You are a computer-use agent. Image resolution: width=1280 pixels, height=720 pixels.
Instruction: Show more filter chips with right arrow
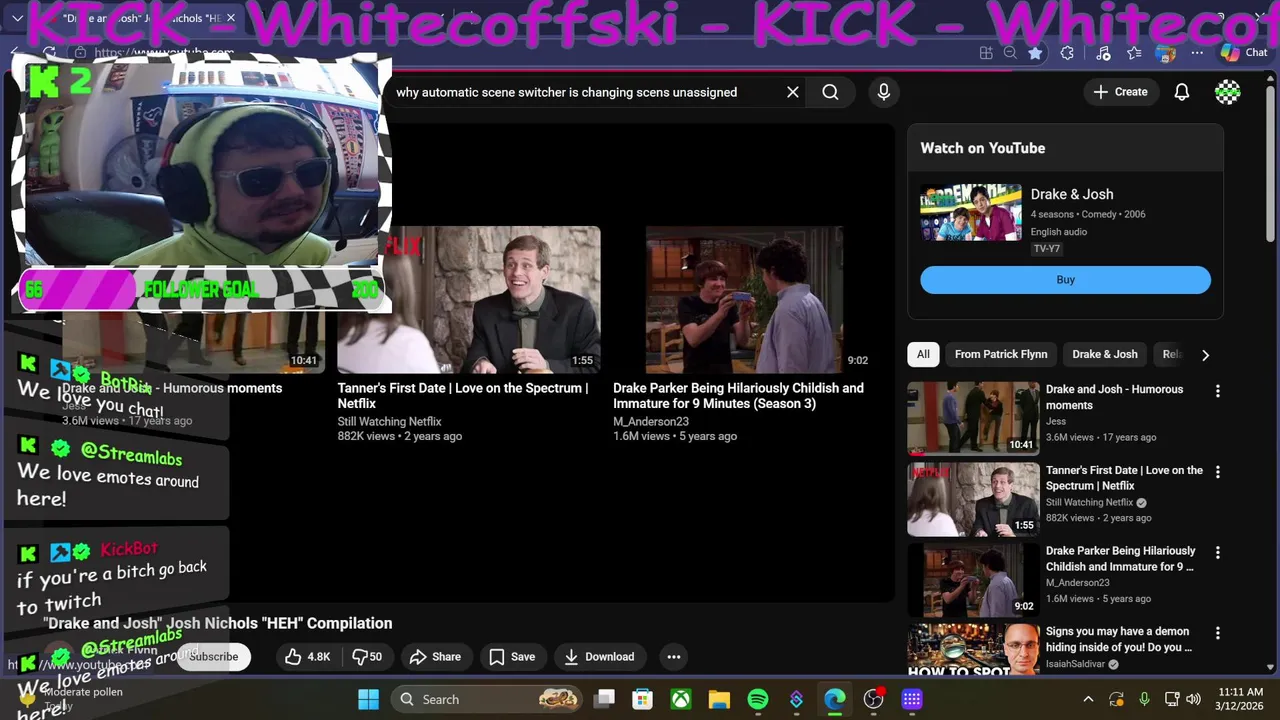click(1205, 355)
